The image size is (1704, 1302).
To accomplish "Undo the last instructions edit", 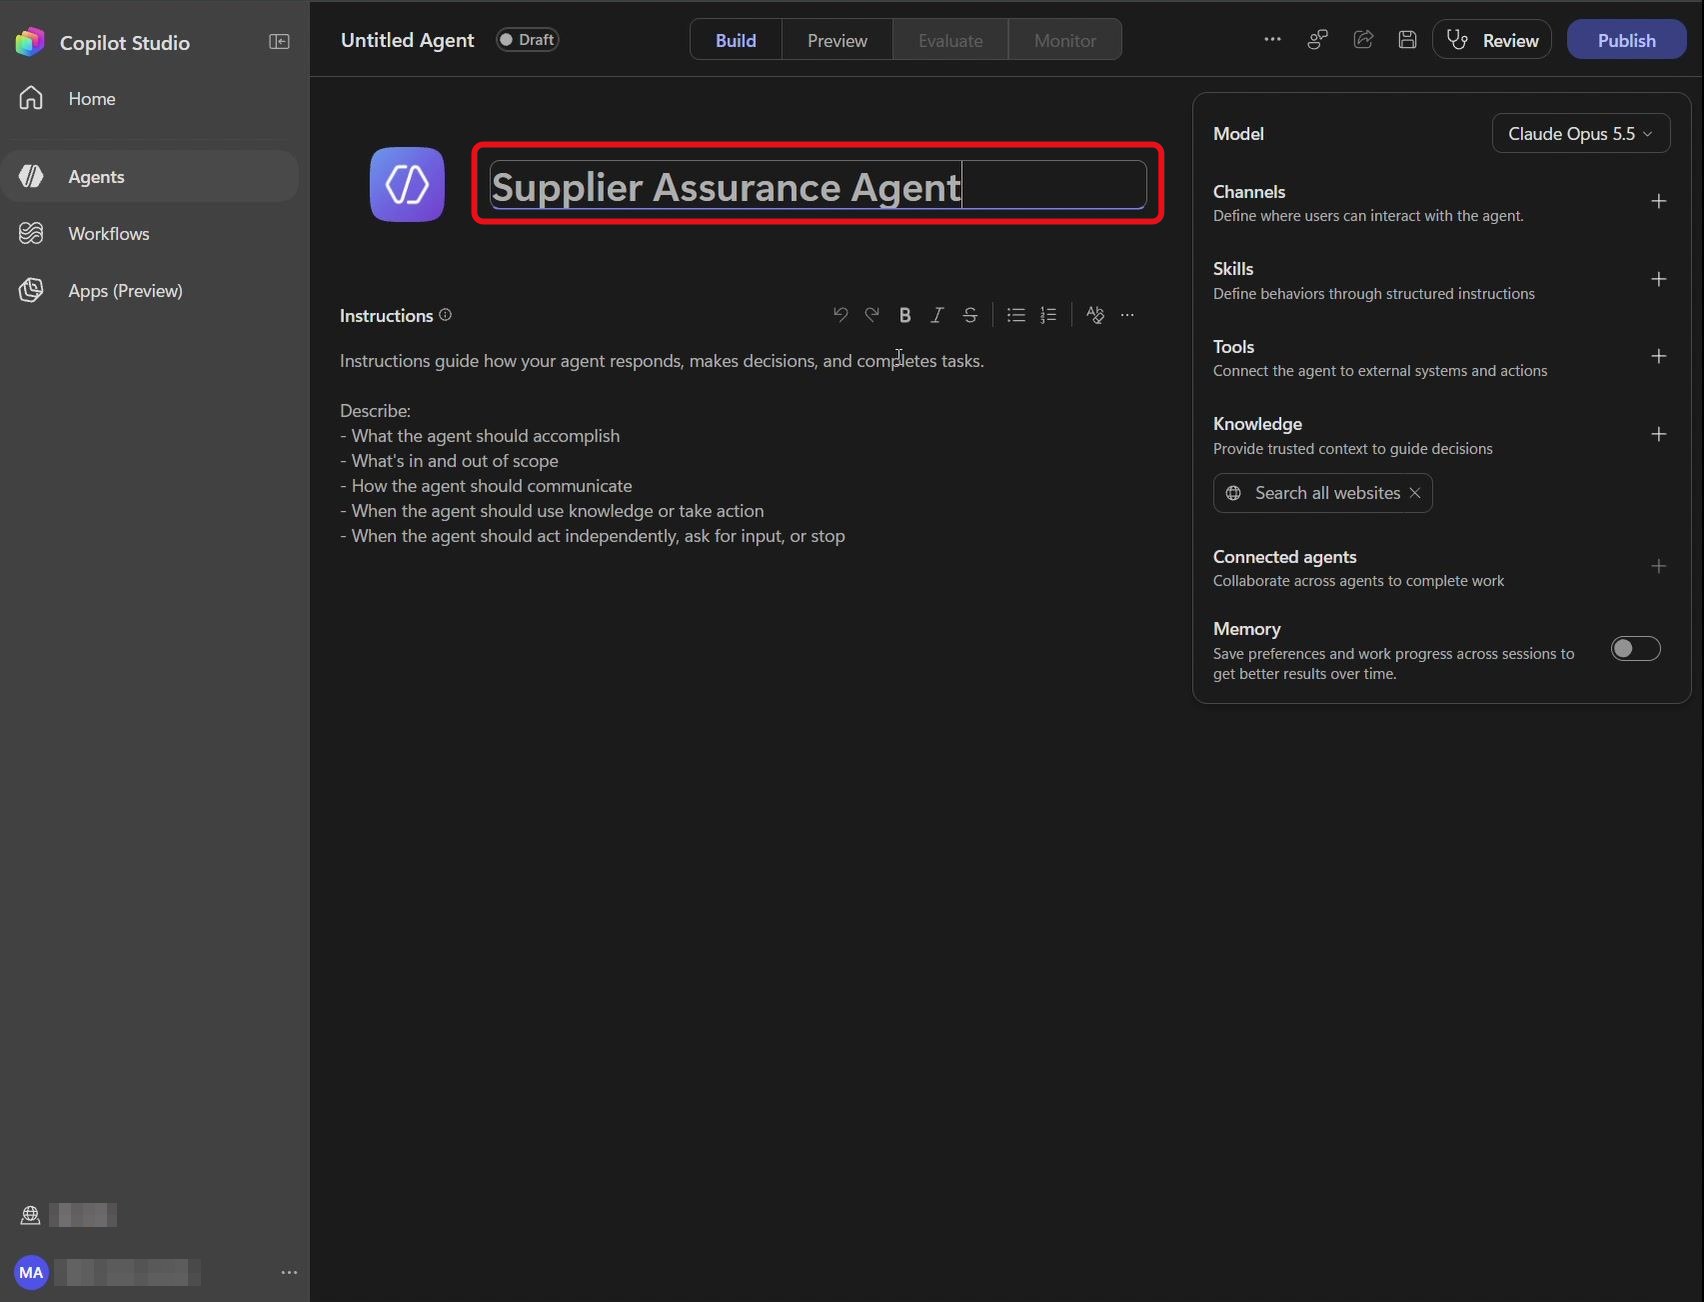I will click(840, 315).
